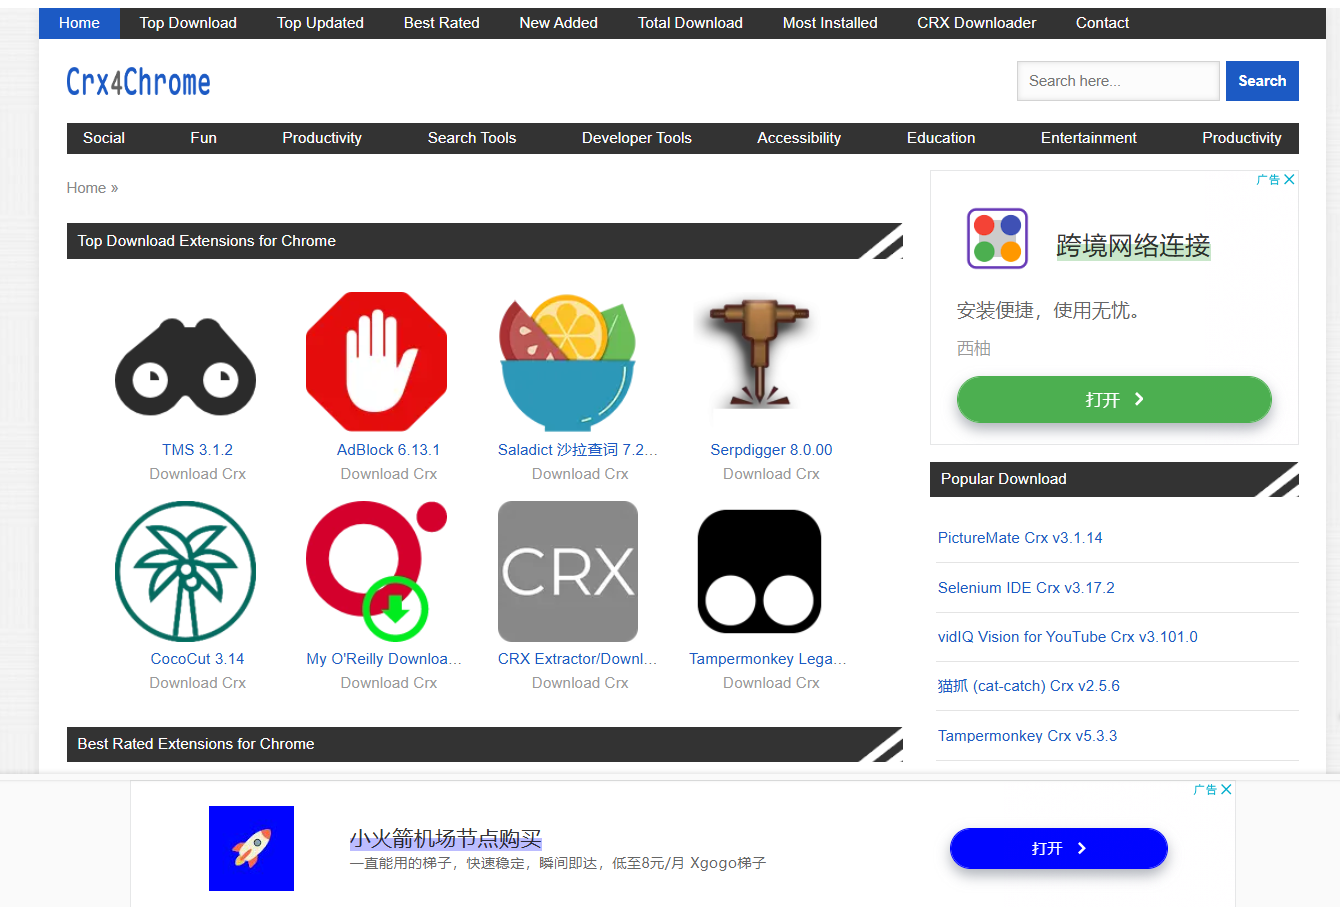
Task: Close the sidebar ad with X
Action: click(1289, 180)
